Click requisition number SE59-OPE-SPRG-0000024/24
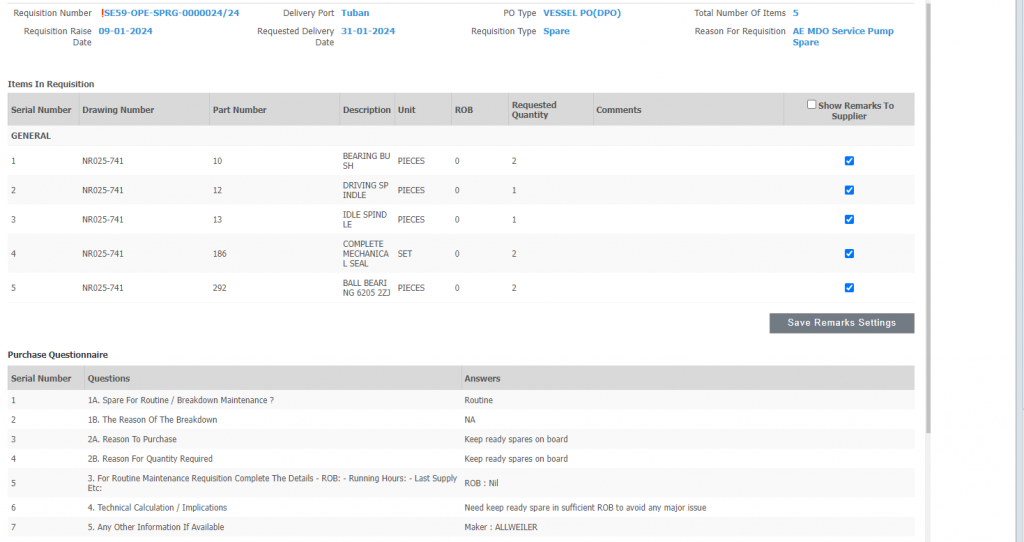 pos(171,13)
